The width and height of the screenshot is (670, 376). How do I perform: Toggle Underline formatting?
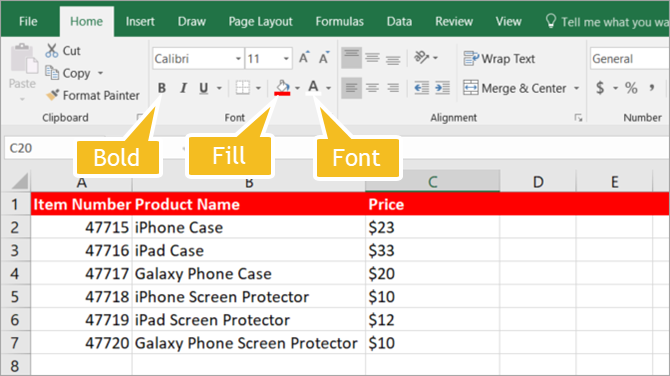tap(204, 88)
